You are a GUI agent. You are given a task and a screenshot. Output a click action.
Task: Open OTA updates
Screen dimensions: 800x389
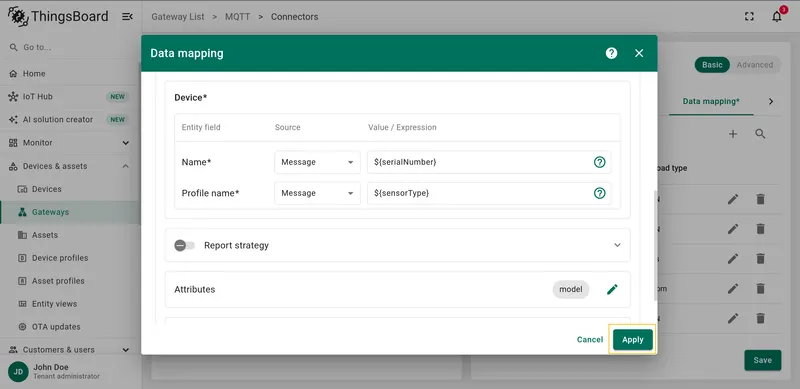tap(69, 327)
